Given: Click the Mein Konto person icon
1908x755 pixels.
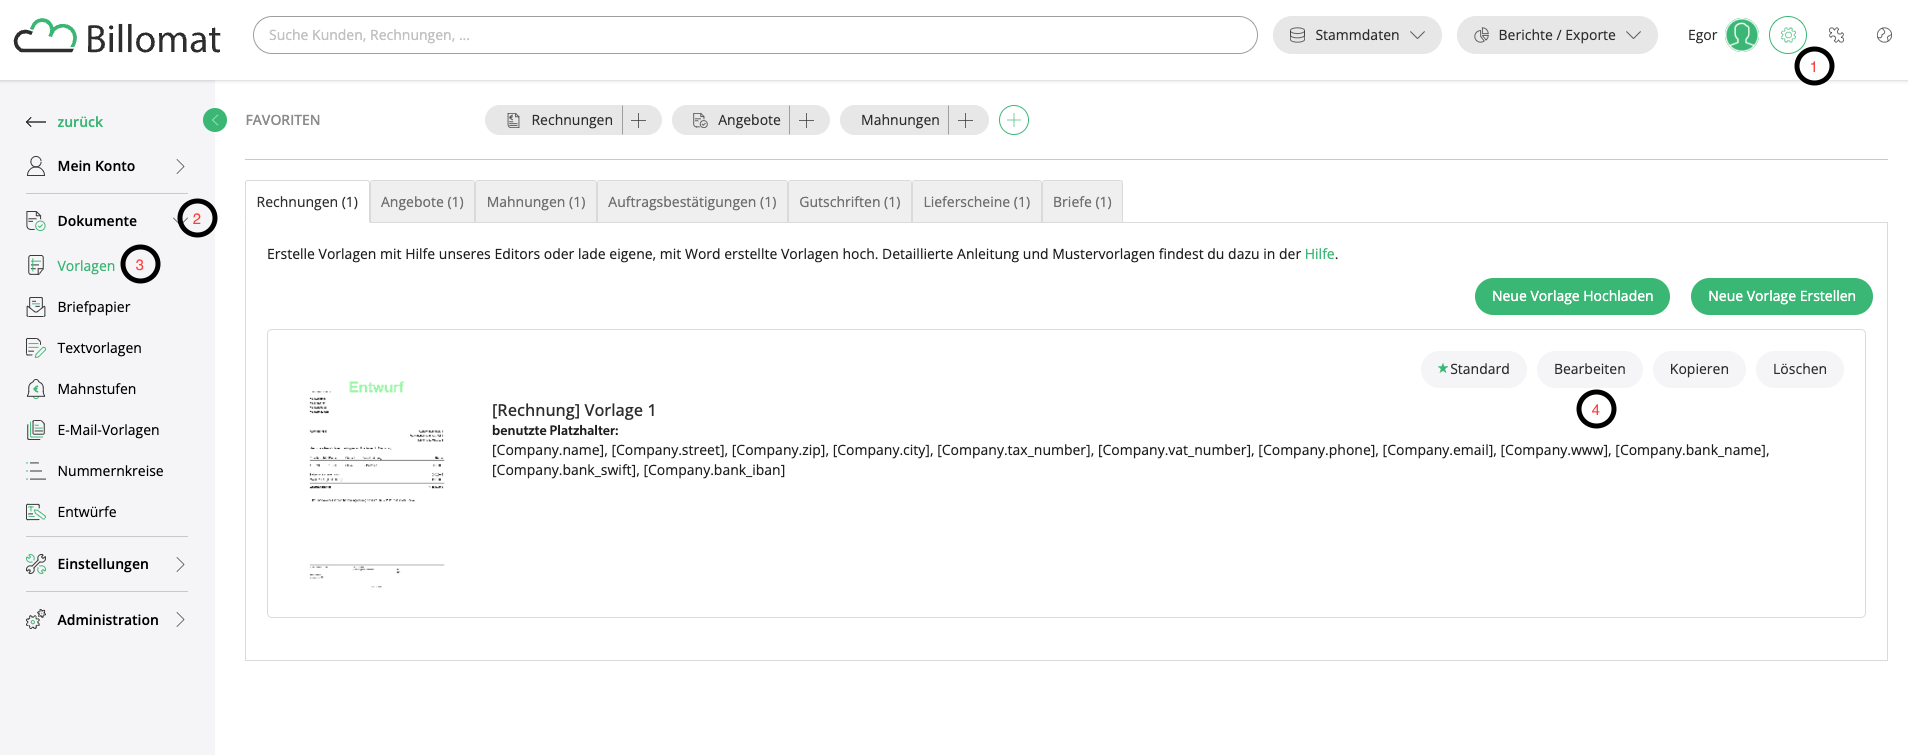Looking at the screenshot, I should click(36, 166).
